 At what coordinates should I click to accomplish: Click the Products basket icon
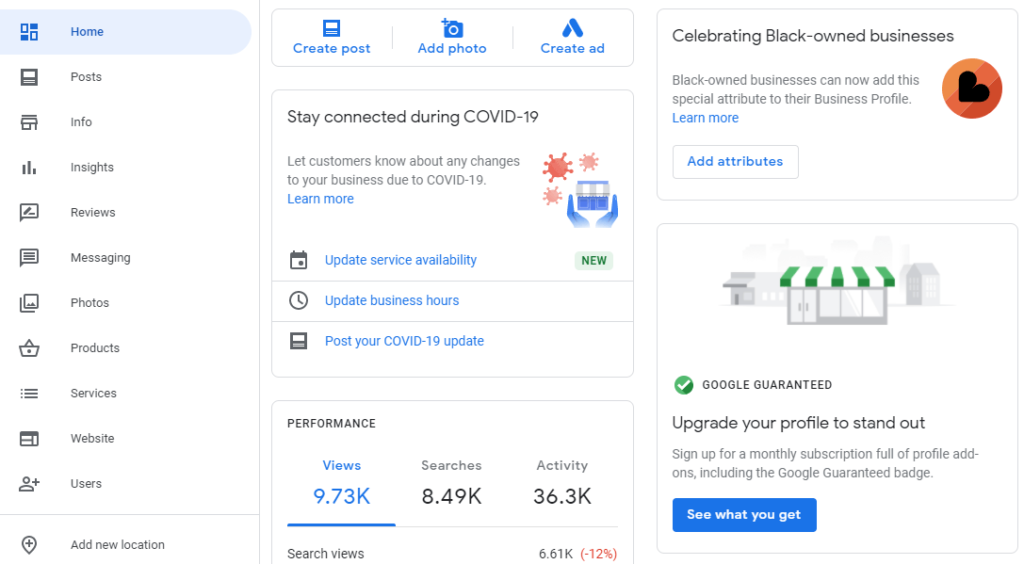pos(29,348)
